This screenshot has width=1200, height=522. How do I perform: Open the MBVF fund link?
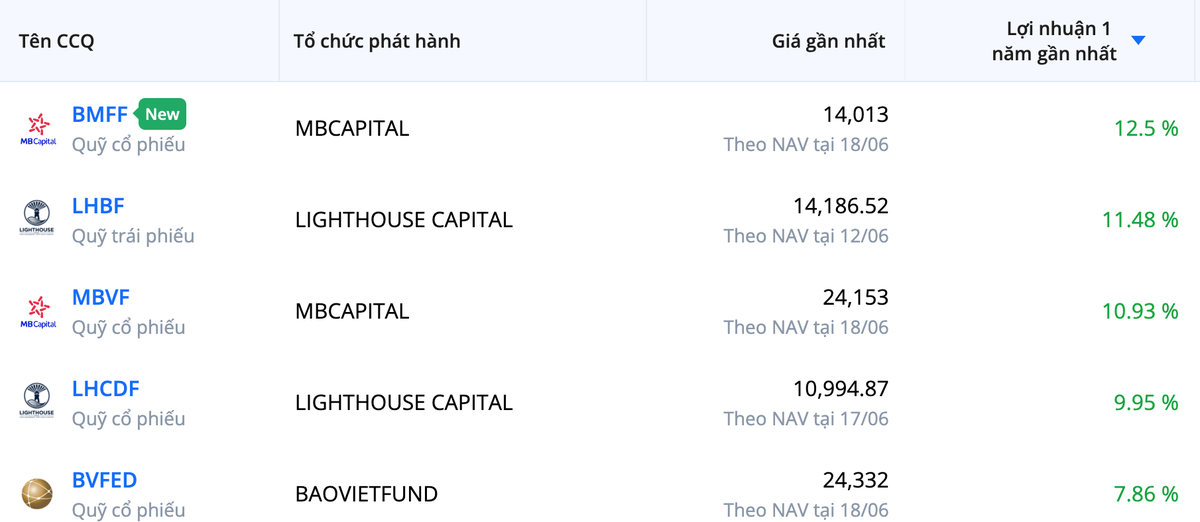[x=101, y=297]
